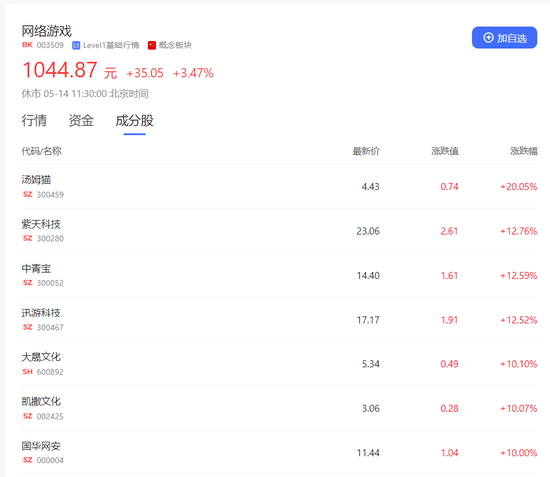Screen dimensions: 550x477
Task: Click the Level1 基础行情 badge icon
Action: click(76, 45)
